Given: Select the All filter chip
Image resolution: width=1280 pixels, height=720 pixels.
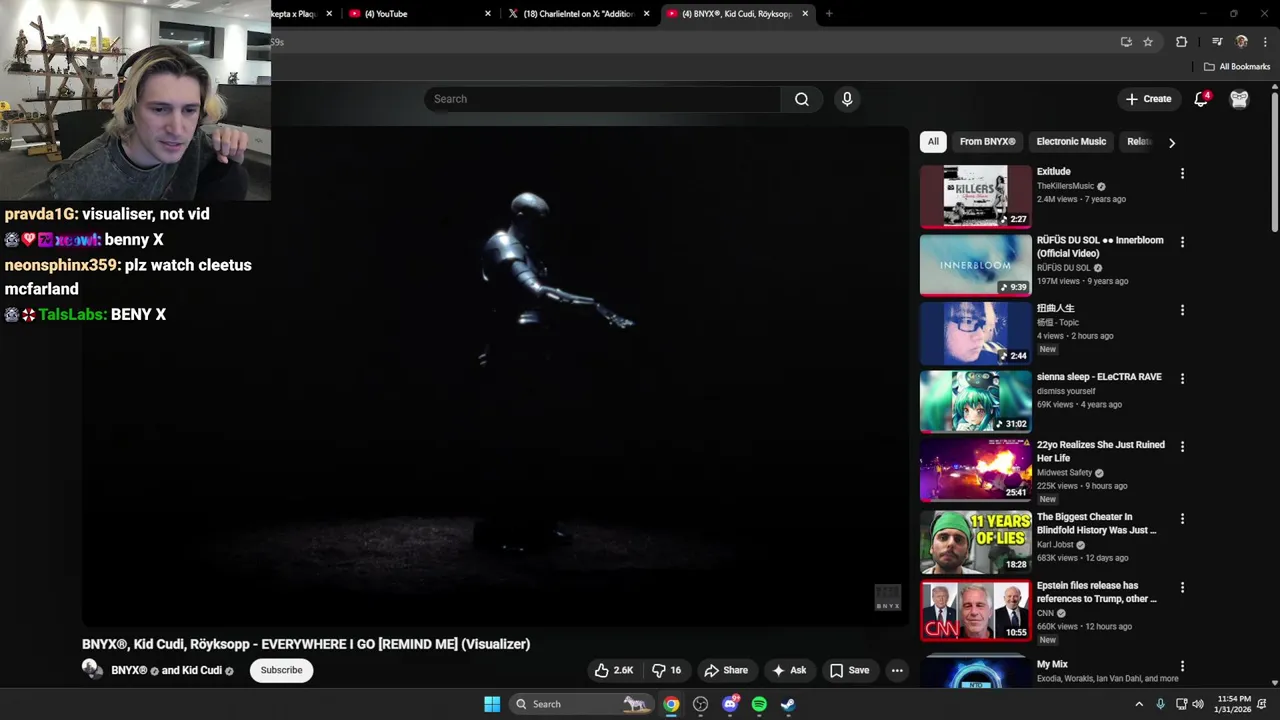Looking at the screenshot, I should [933, 142].
